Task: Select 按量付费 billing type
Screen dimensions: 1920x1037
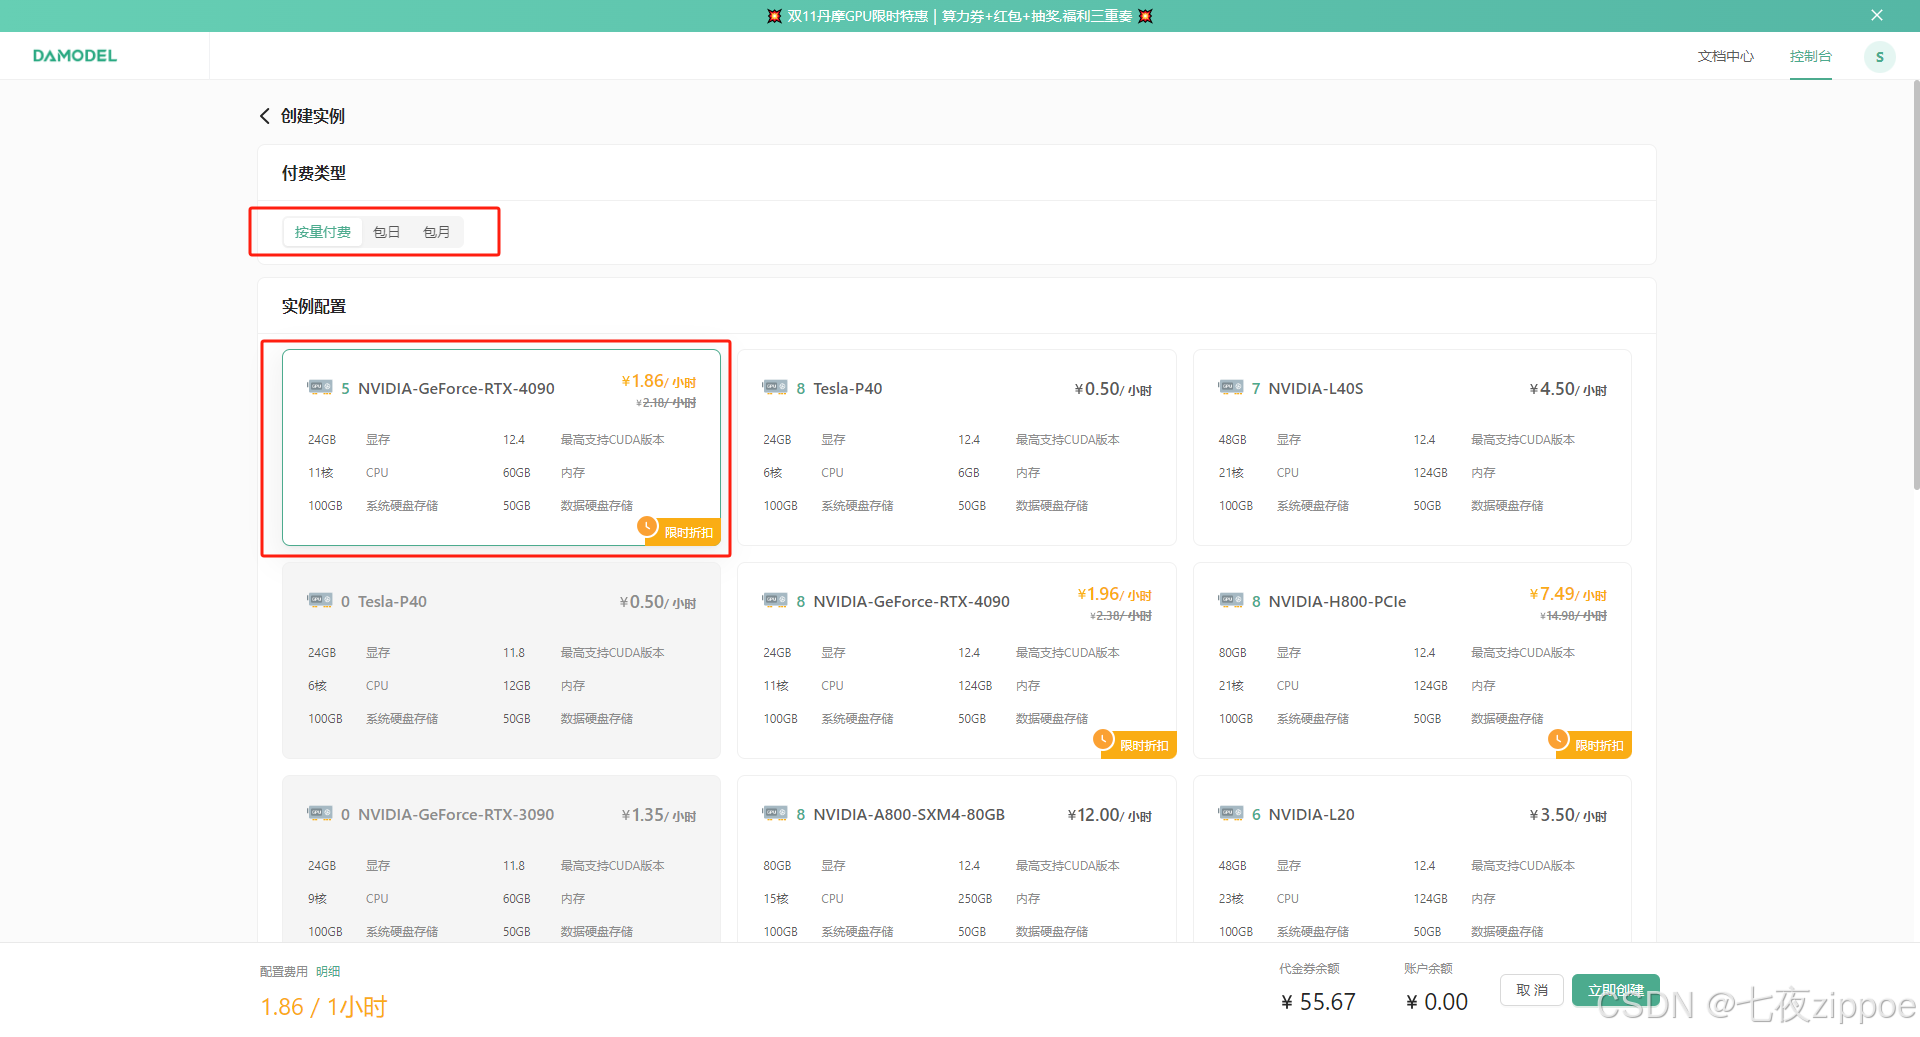Action: tap(322, 232)
